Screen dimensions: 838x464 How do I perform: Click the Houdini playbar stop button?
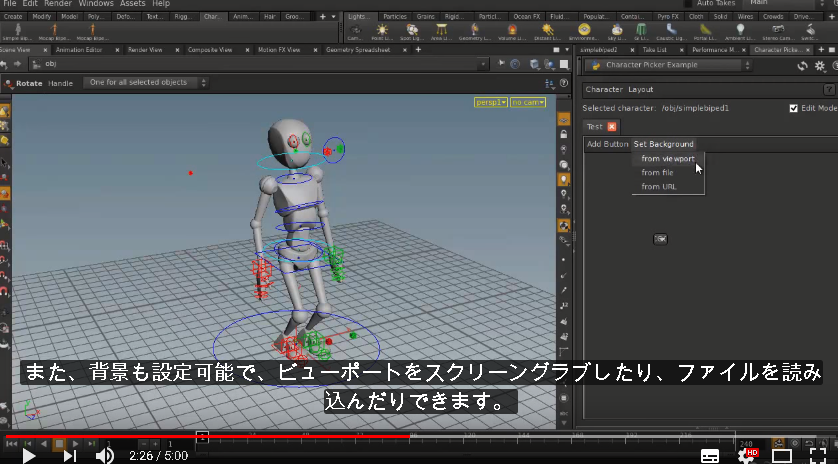pyautogui.click(x=59, y=443)
